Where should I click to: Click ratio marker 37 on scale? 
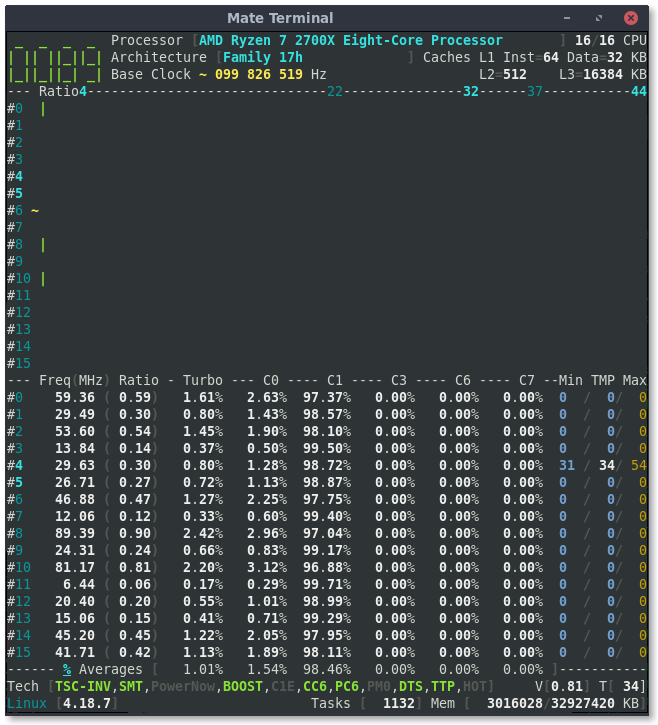[x=535, y=92]
